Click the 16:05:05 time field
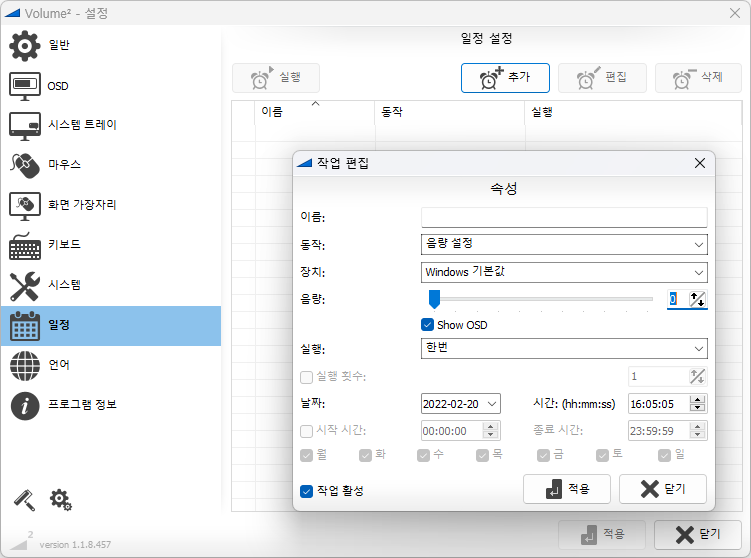The height and width of the screenshot is (558, 751). point(659,404)
